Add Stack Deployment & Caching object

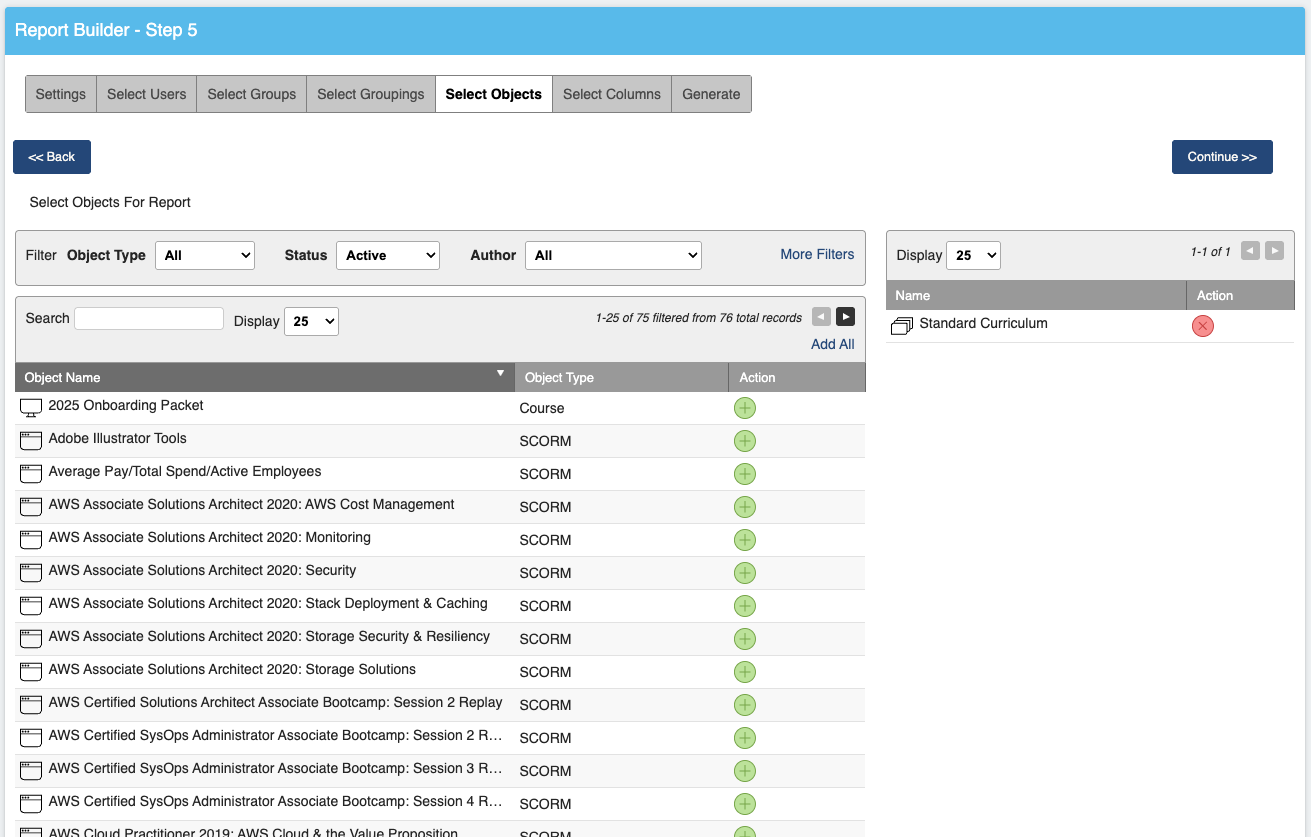pos(745,606)
